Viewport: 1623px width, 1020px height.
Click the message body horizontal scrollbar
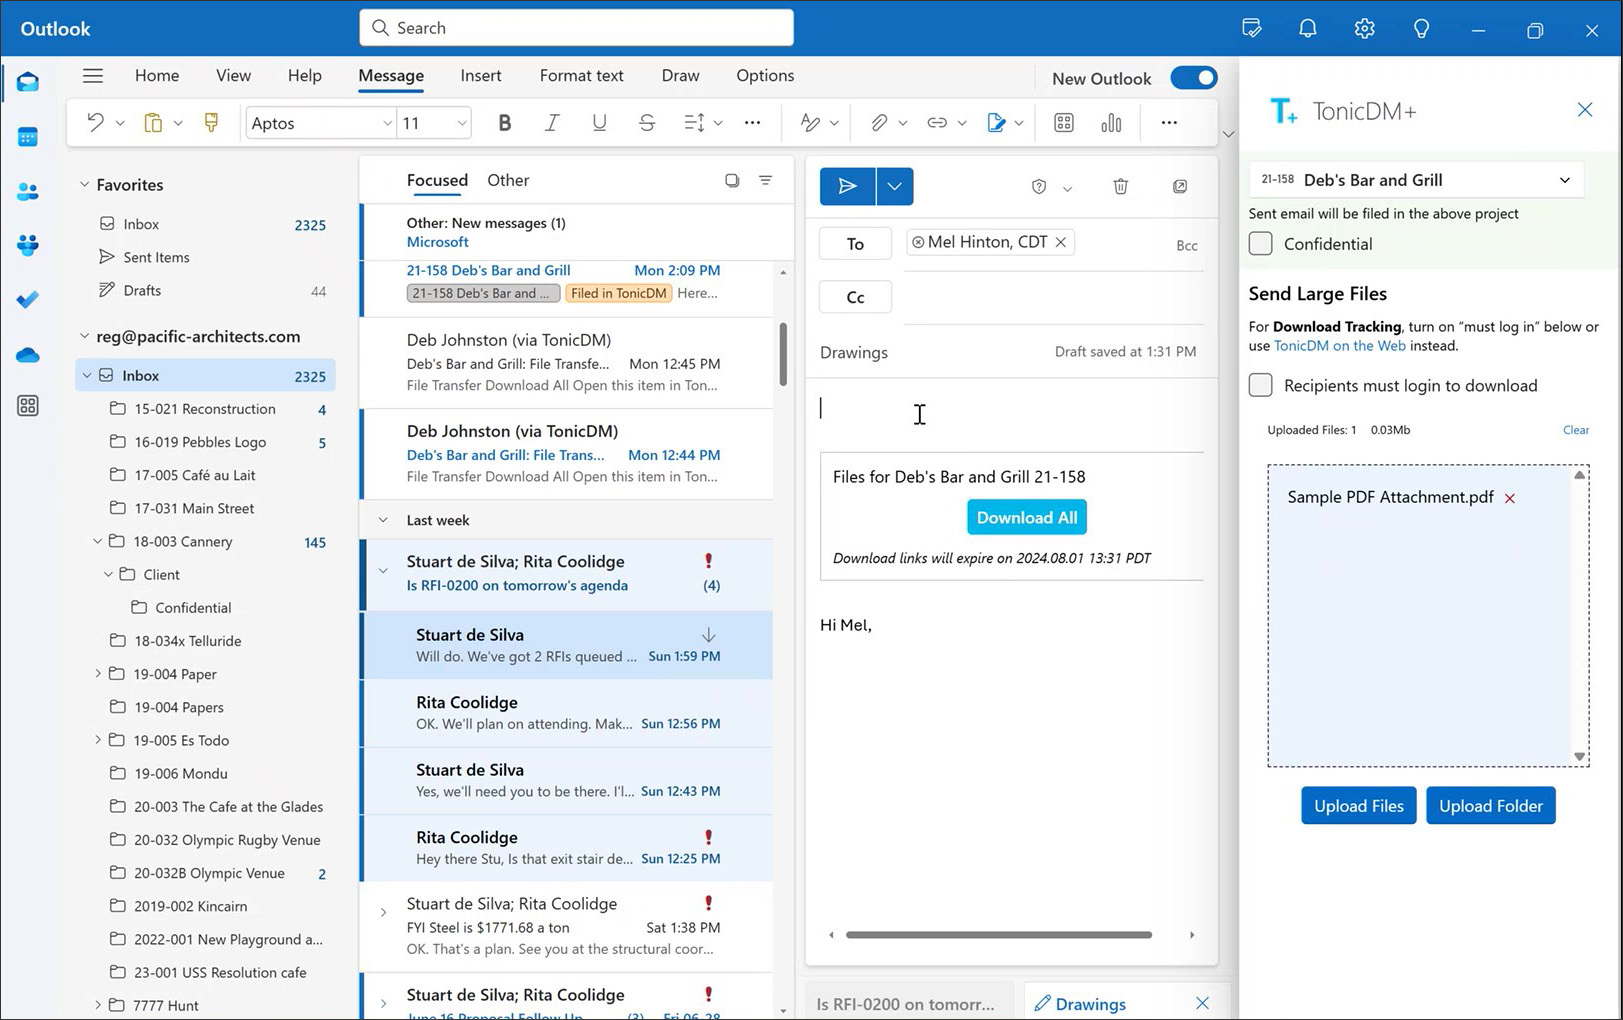(998, 935)
